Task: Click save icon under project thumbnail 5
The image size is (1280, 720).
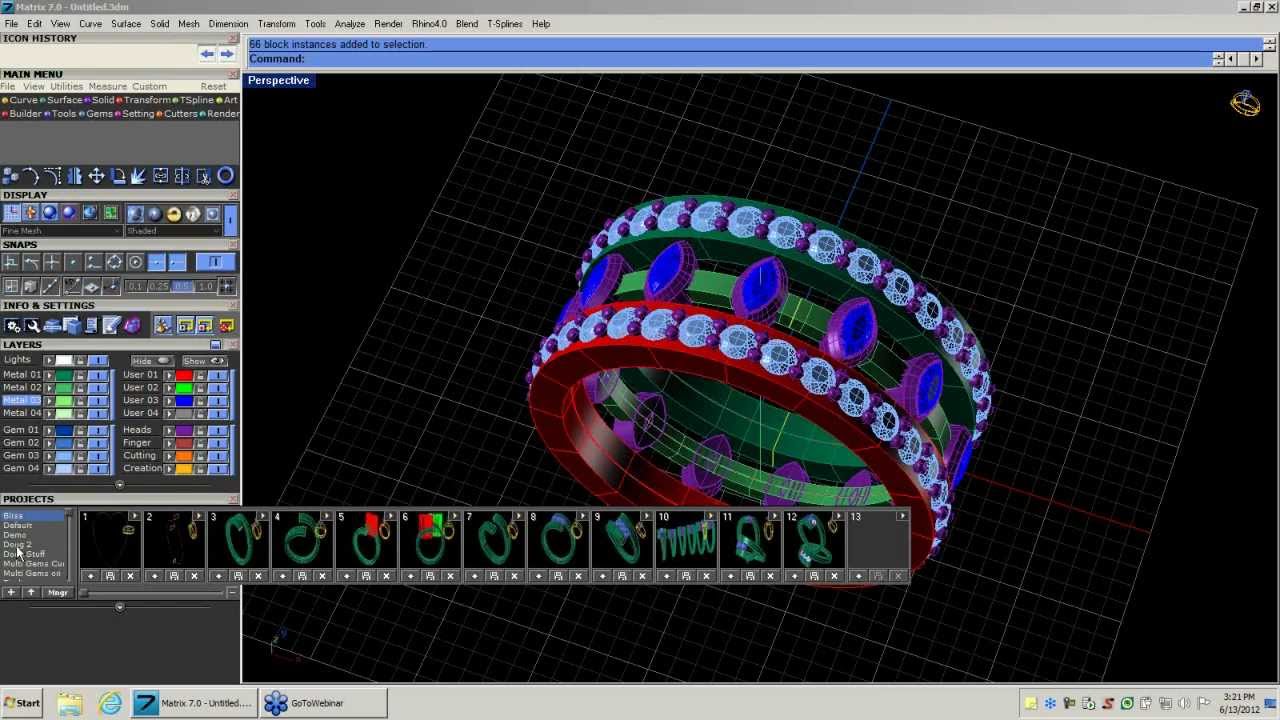Action: coord(366,576)
